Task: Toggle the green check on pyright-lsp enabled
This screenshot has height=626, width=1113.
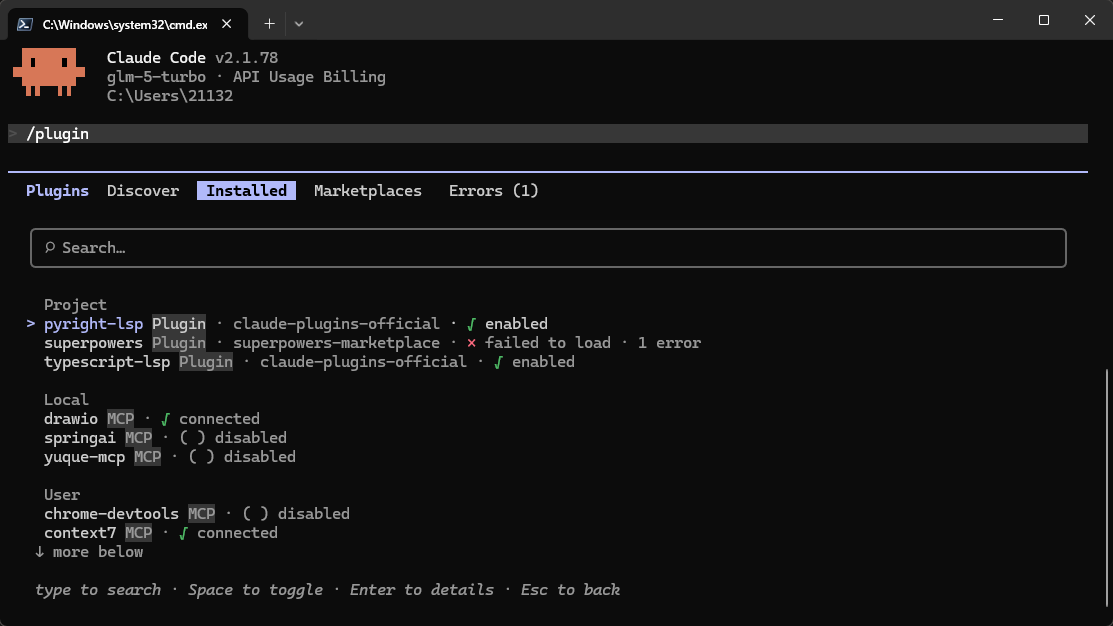Action: tap(471, 324)
